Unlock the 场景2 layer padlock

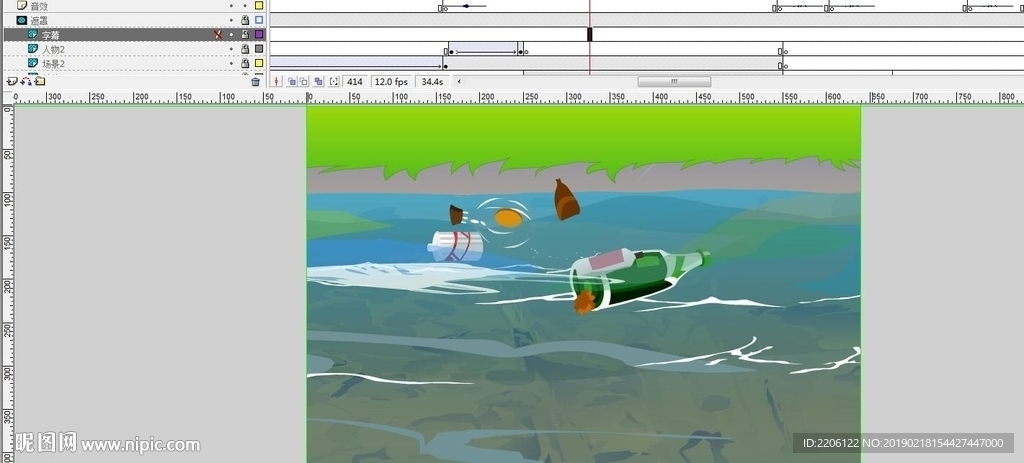tap(245, 63)
